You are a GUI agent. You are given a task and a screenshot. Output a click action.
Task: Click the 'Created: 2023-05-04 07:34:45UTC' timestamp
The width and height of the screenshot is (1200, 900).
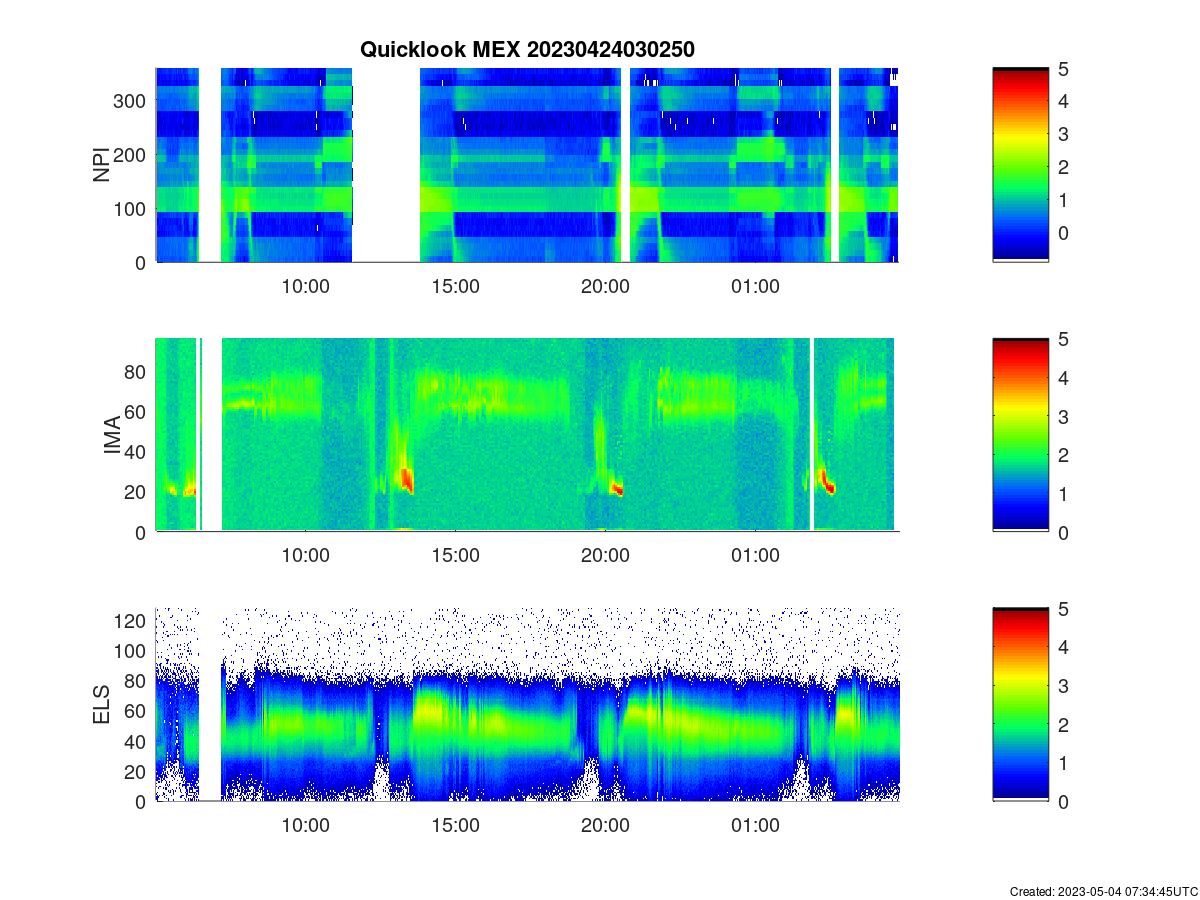[x=1103, y=891]
